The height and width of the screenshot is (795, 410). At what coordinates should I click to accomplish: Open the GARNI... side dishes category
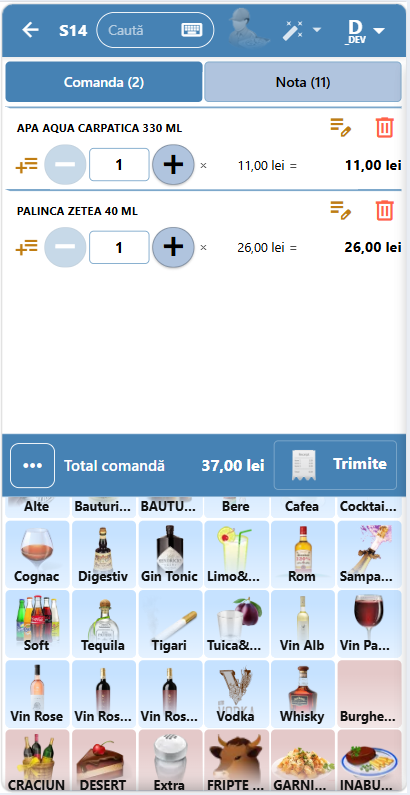[303, 762]
